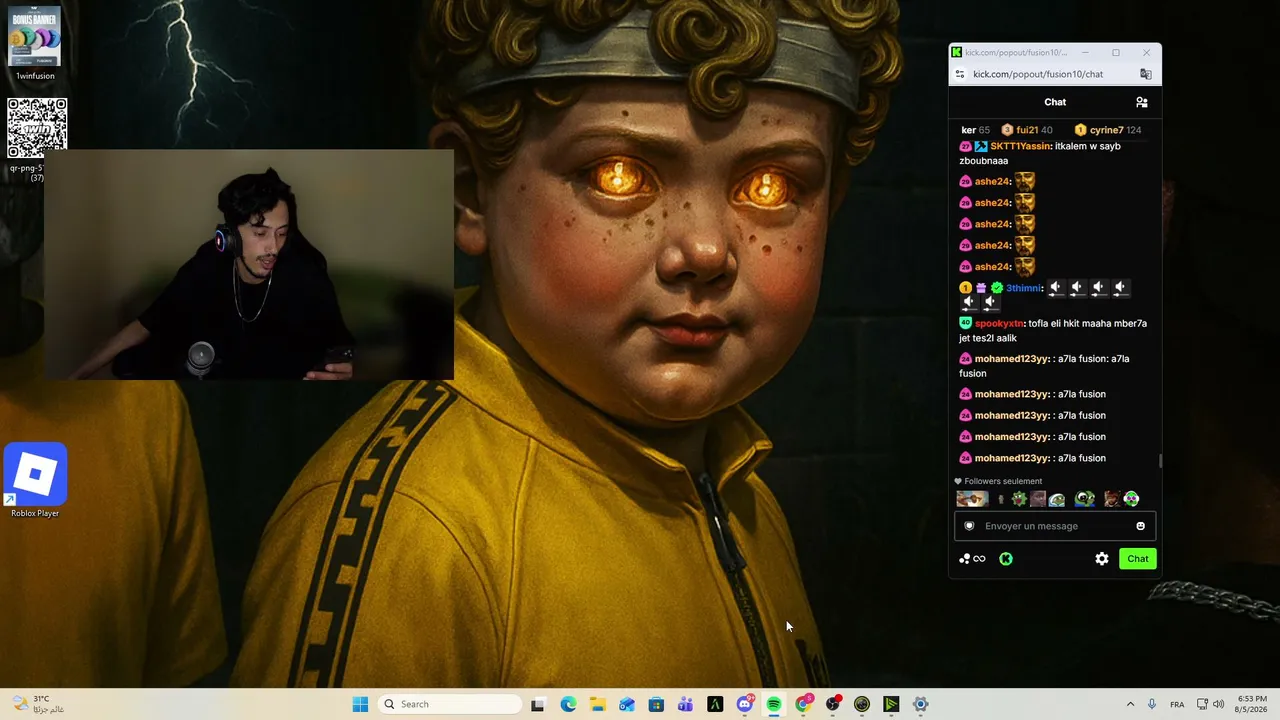
Task: Focus the 'Envoyer un message' input field
Action: click(1055, 526)
